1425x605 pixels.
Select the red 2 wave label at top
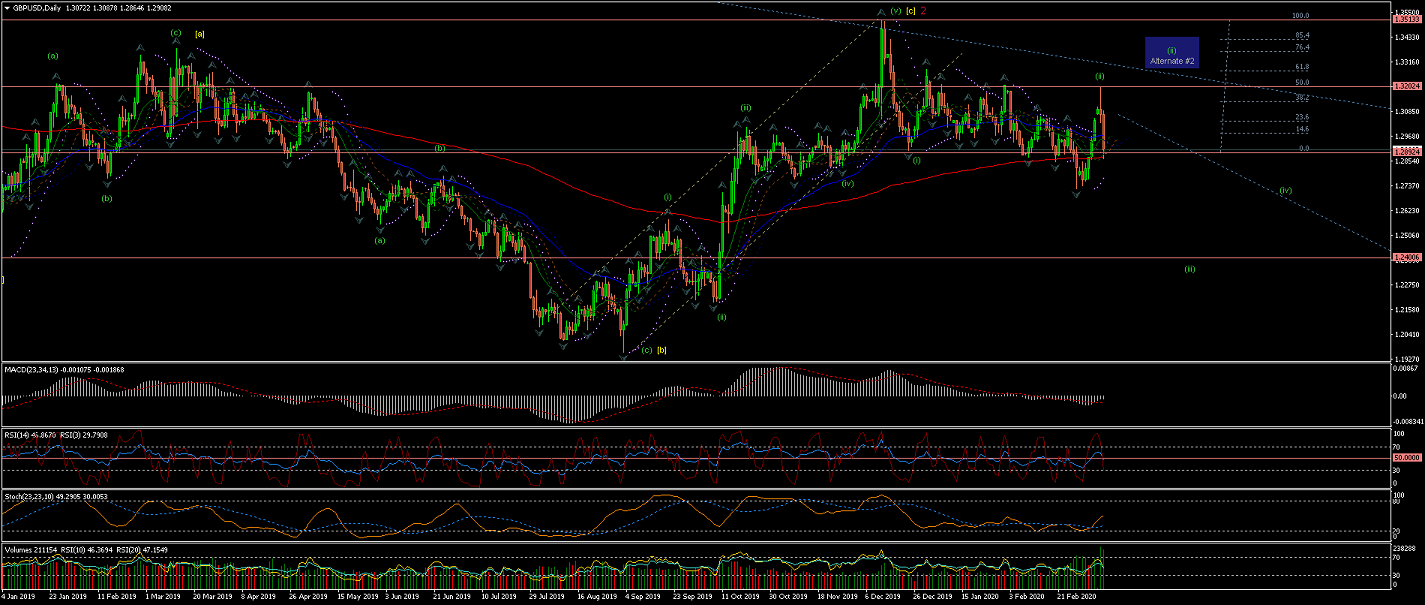click(x=924, y=10)
